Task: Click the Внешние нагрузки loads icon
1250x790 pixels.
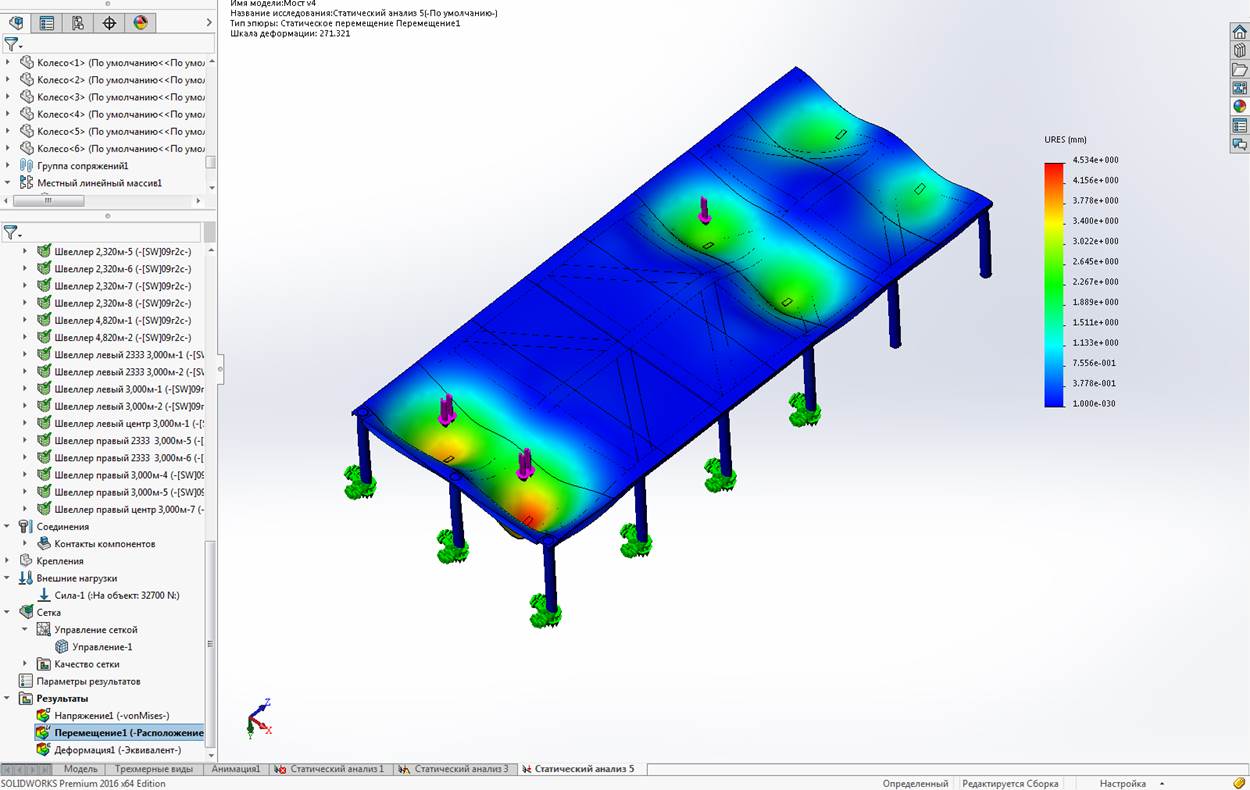Action: click(x=26, y=578)
